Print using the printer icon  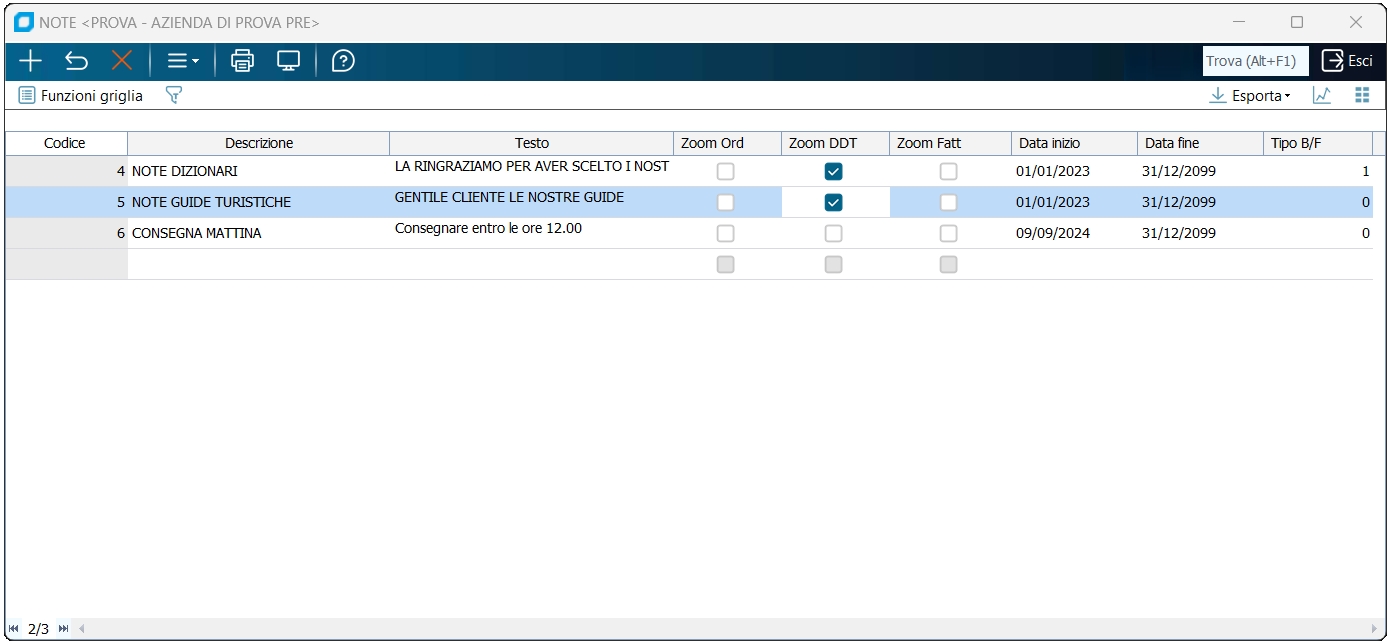click(242, 61)
